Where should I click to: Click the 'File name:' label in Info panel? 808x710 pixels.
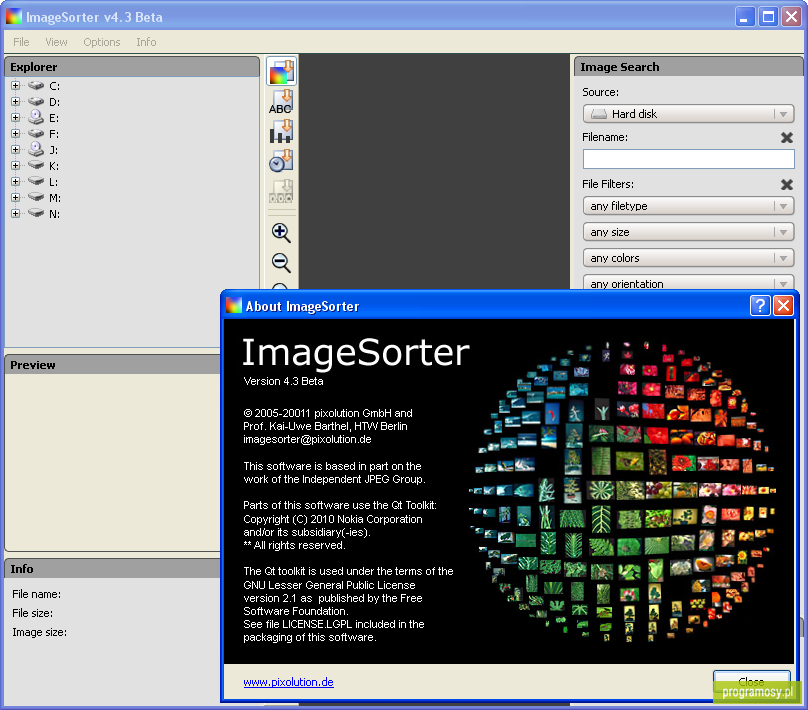(x=37, y=594)
